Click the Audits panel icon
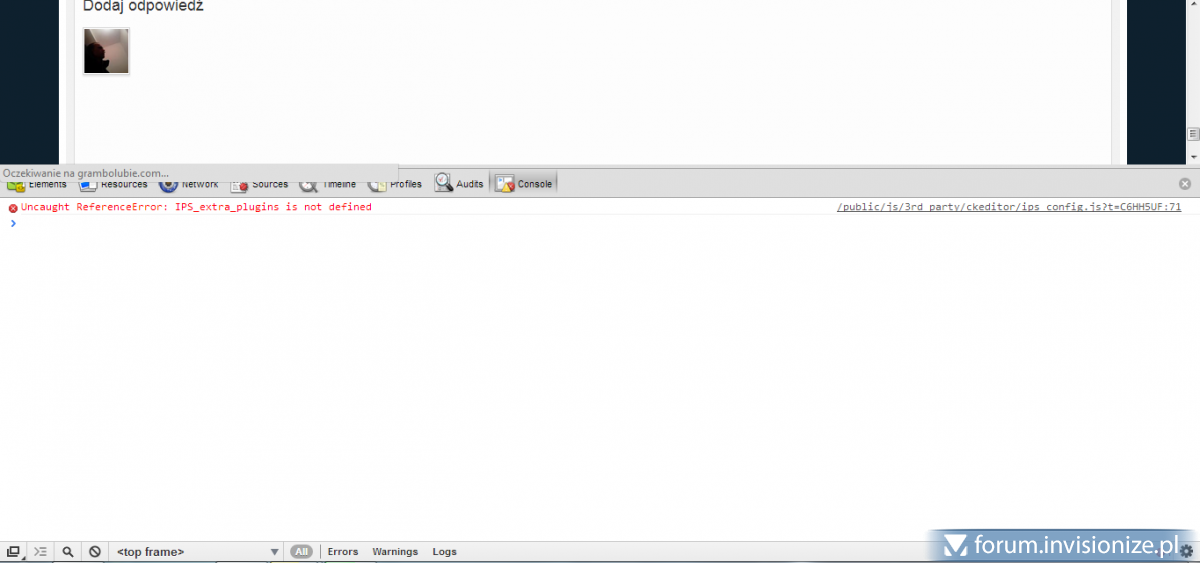This screenshot has width=1200, height=563. (x=443, y=183)
